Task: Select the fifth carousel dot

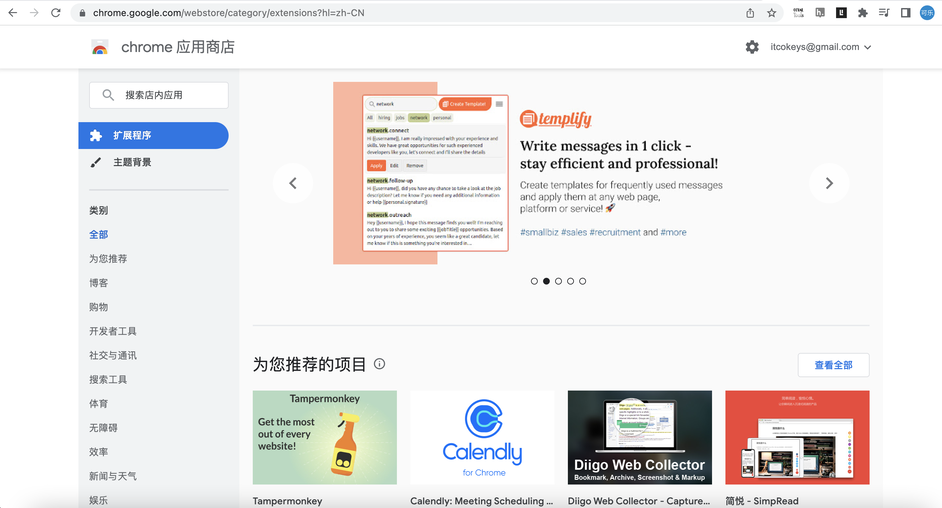Action: [583, 281]
